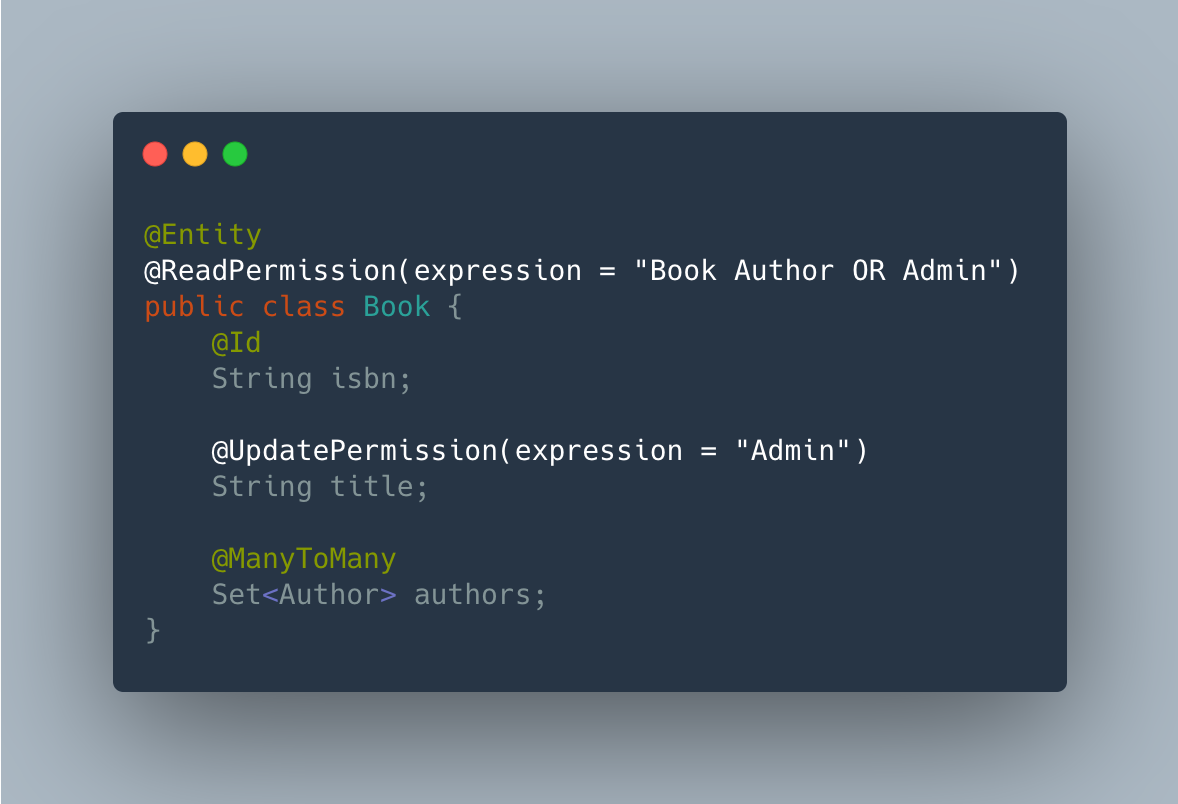Click the @Id annotation
Image resolution: width=1178 pixels, height=804 pixels.
[236, 343]
